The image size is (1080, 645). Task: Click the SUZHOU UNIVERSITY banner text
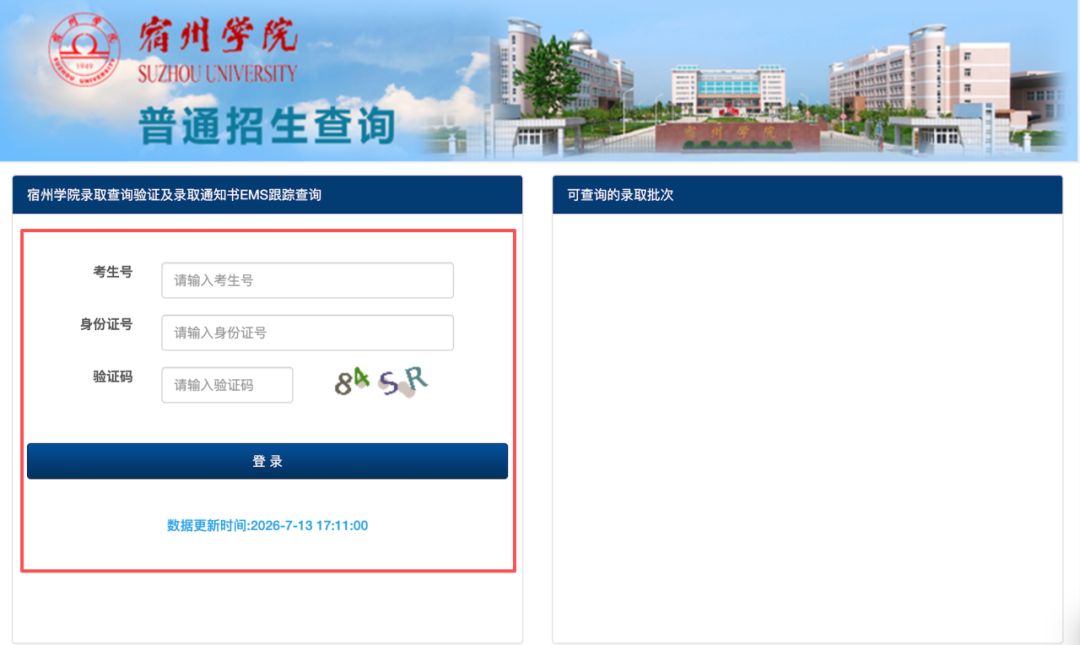217,73
